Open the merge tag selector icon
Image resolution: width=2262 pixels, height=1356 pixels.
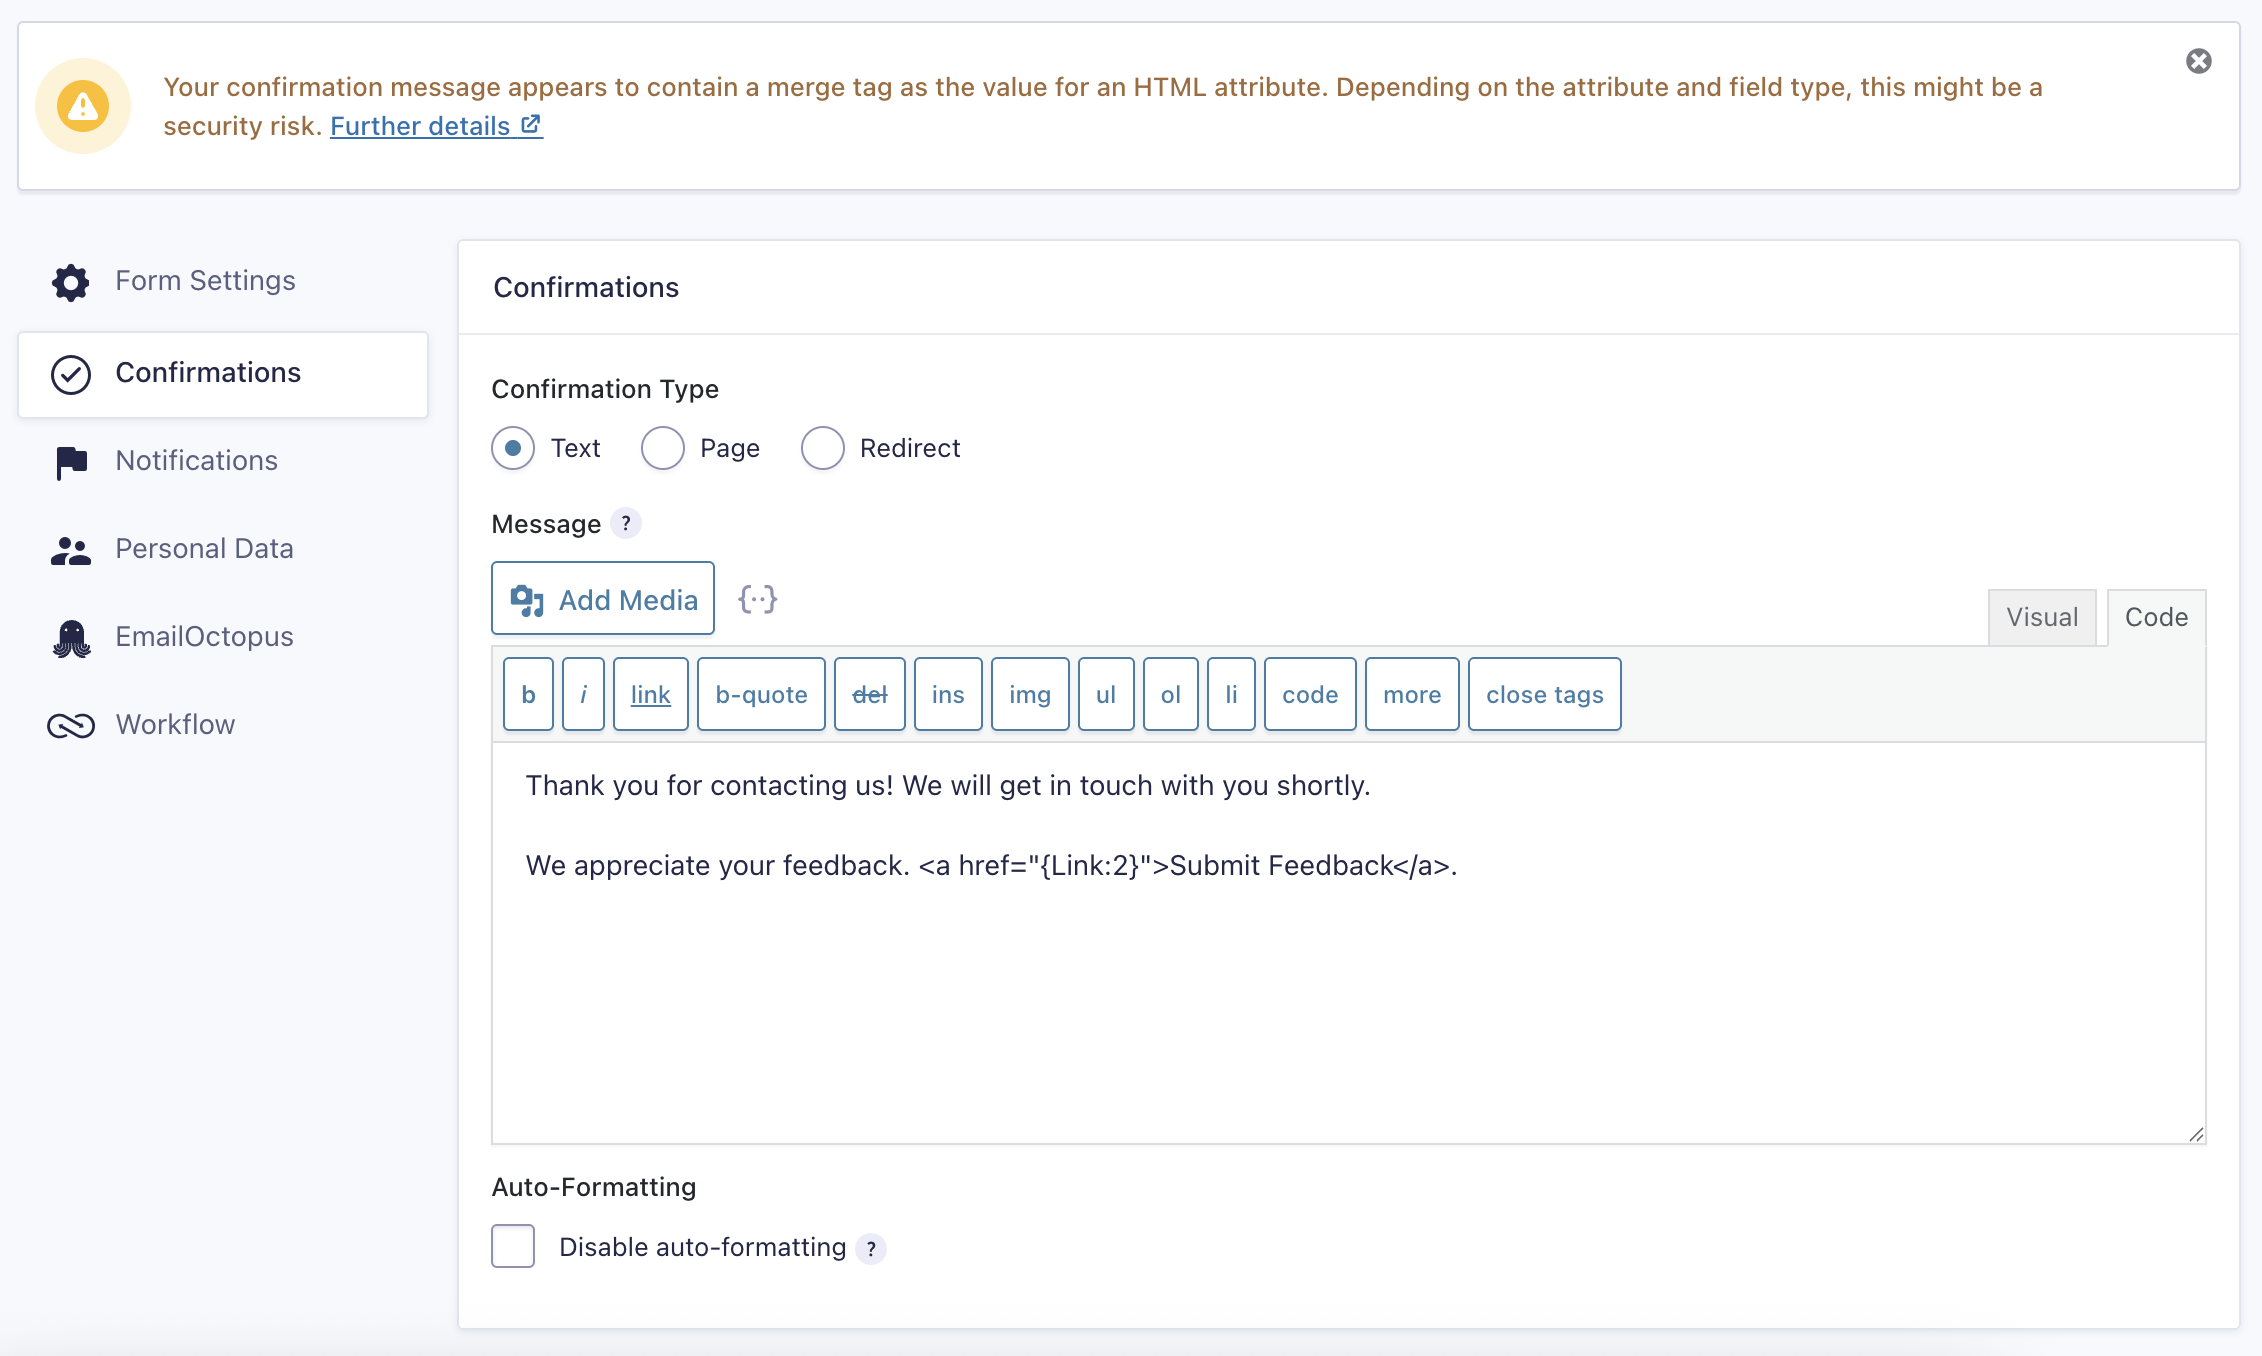click(x=757, y=600)
